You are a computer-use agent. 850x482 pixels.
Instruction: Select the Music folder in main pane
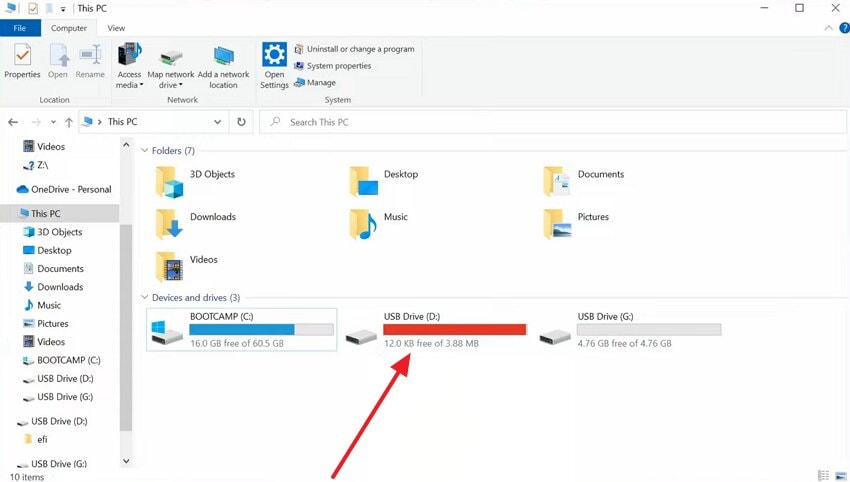pyautogui.click(x=378, y=224)
